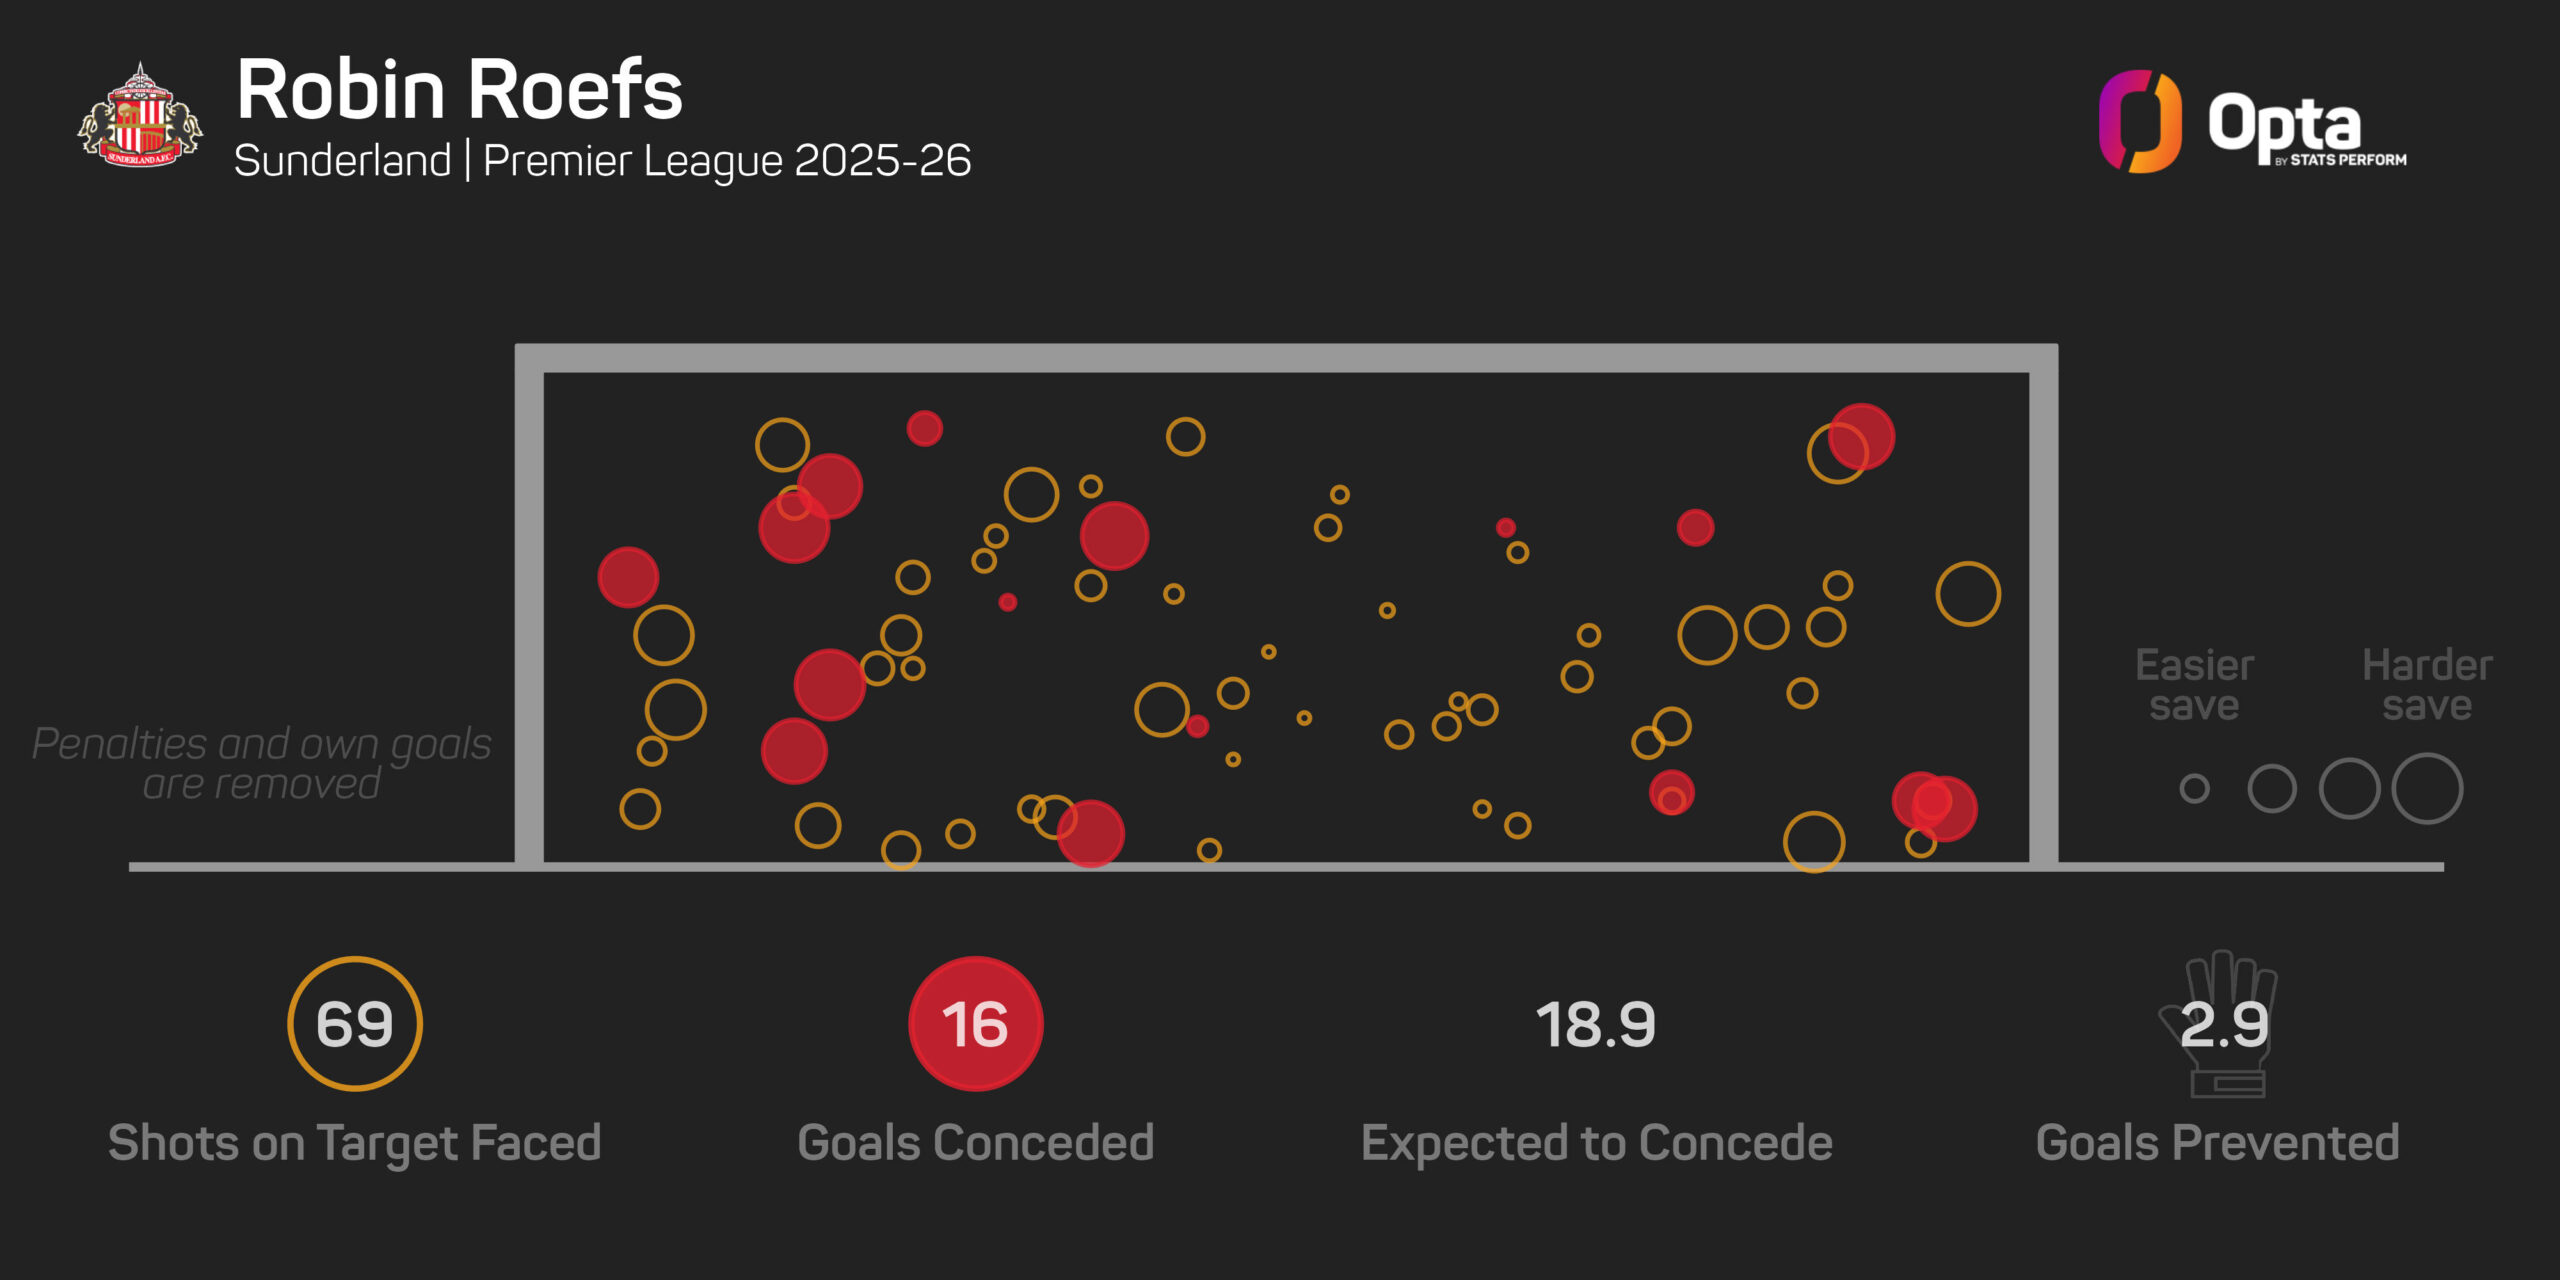Click the Sunderland club crest

coord(140,118)
